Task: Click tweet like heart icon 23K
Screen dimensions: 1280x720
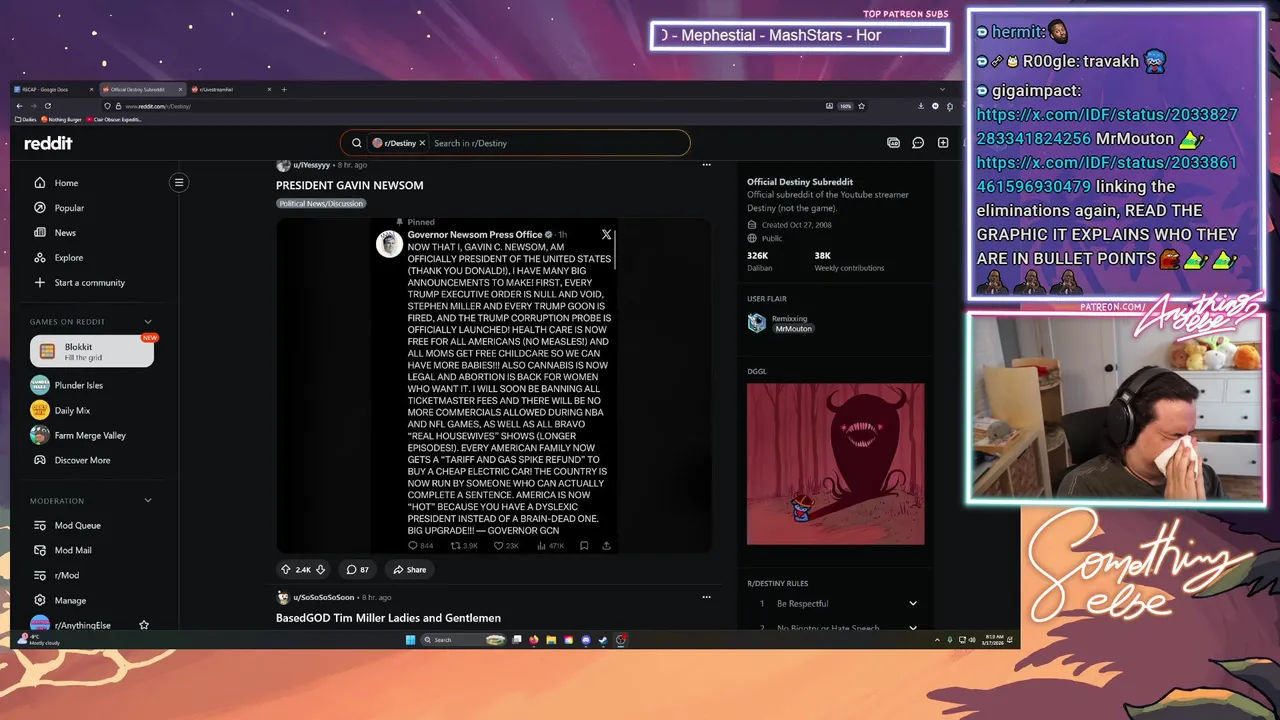Action: [x=499, y=546]
